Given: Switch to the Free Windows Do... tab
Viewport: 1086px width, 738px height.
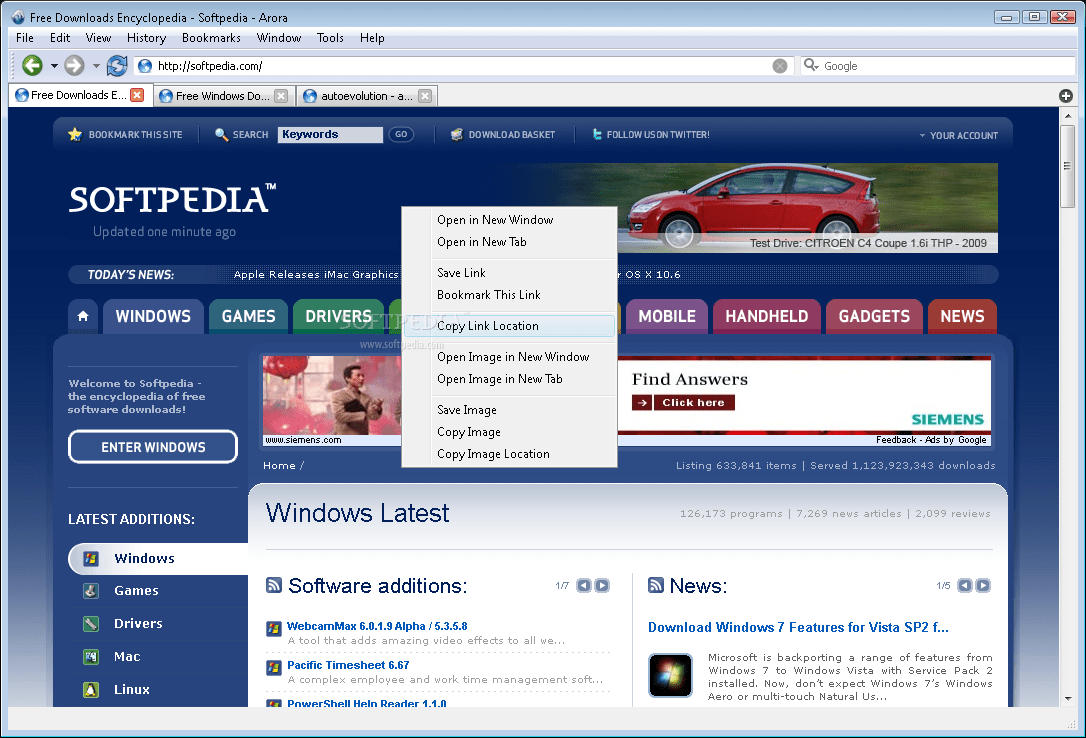Looking at the screenshot, I should 222,96.
